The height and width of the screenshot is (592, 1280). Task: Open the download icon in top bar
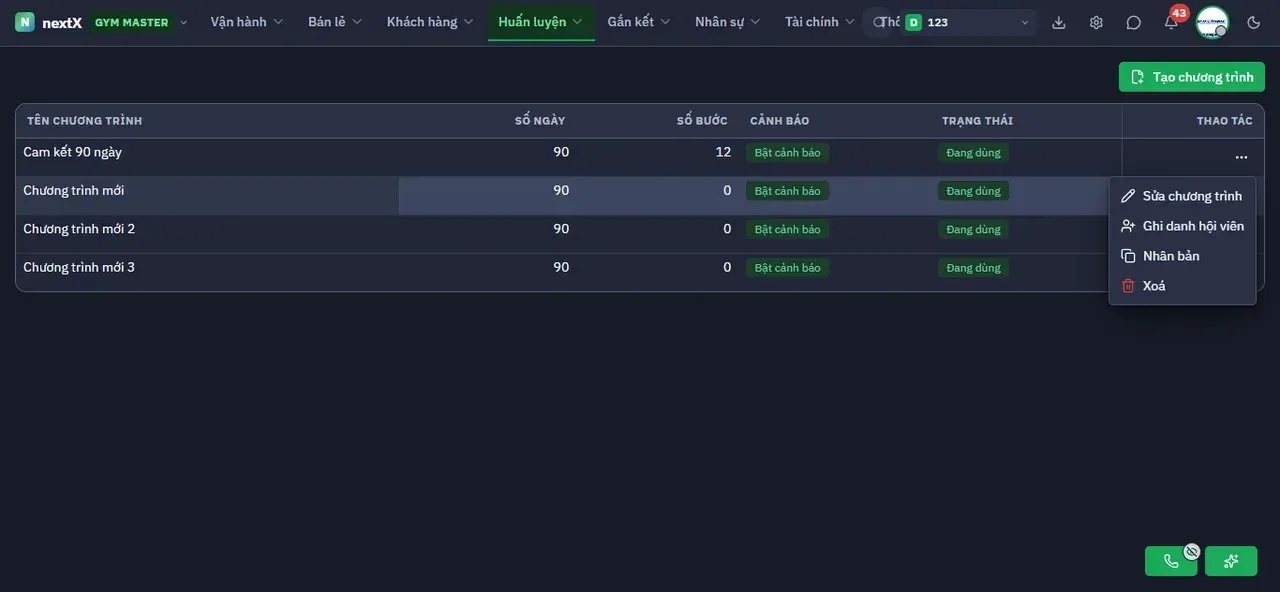(1059, 22)
